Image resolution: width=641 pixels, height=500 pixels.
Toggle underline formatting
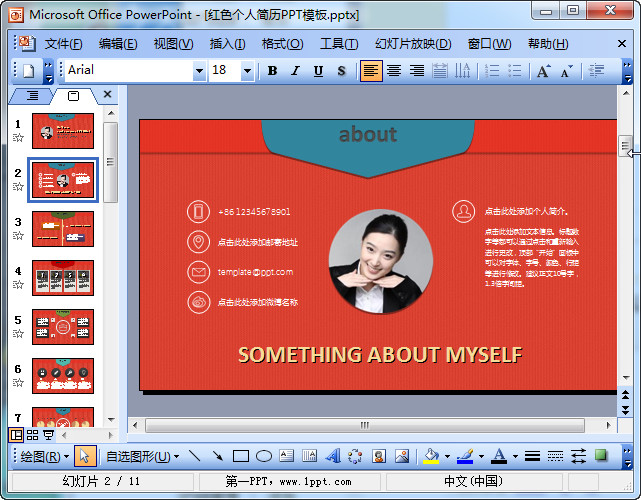point(318,71)
